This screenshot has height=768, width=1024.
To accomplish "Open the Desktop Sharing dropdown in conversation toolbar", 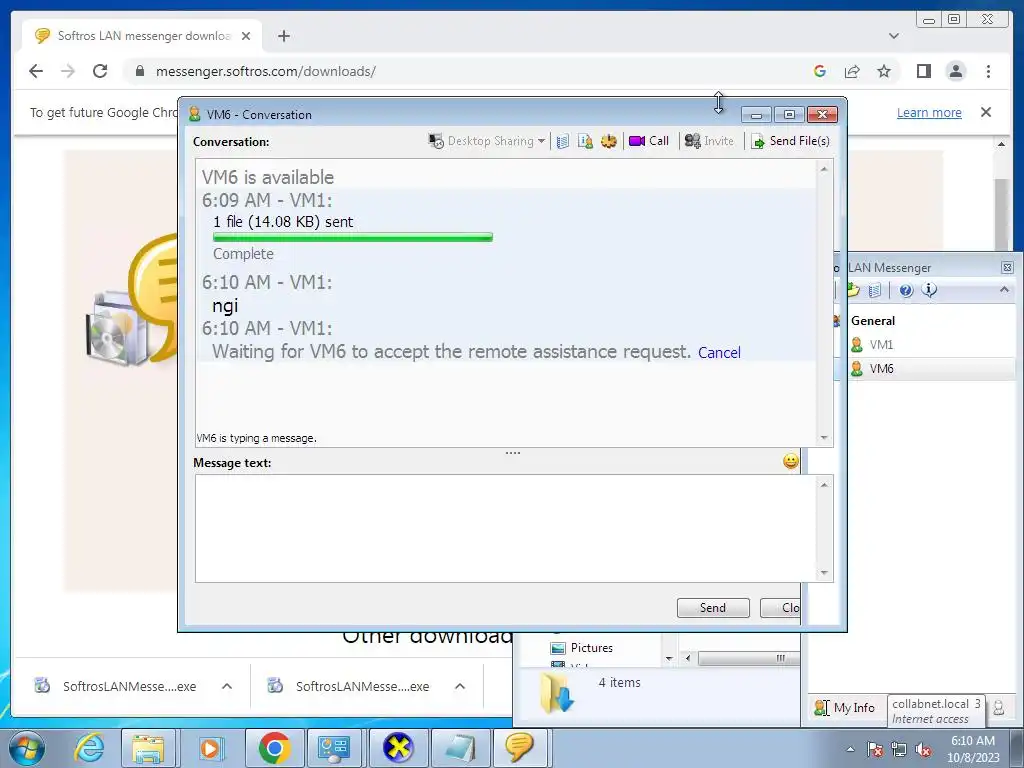I will point(487,141).
